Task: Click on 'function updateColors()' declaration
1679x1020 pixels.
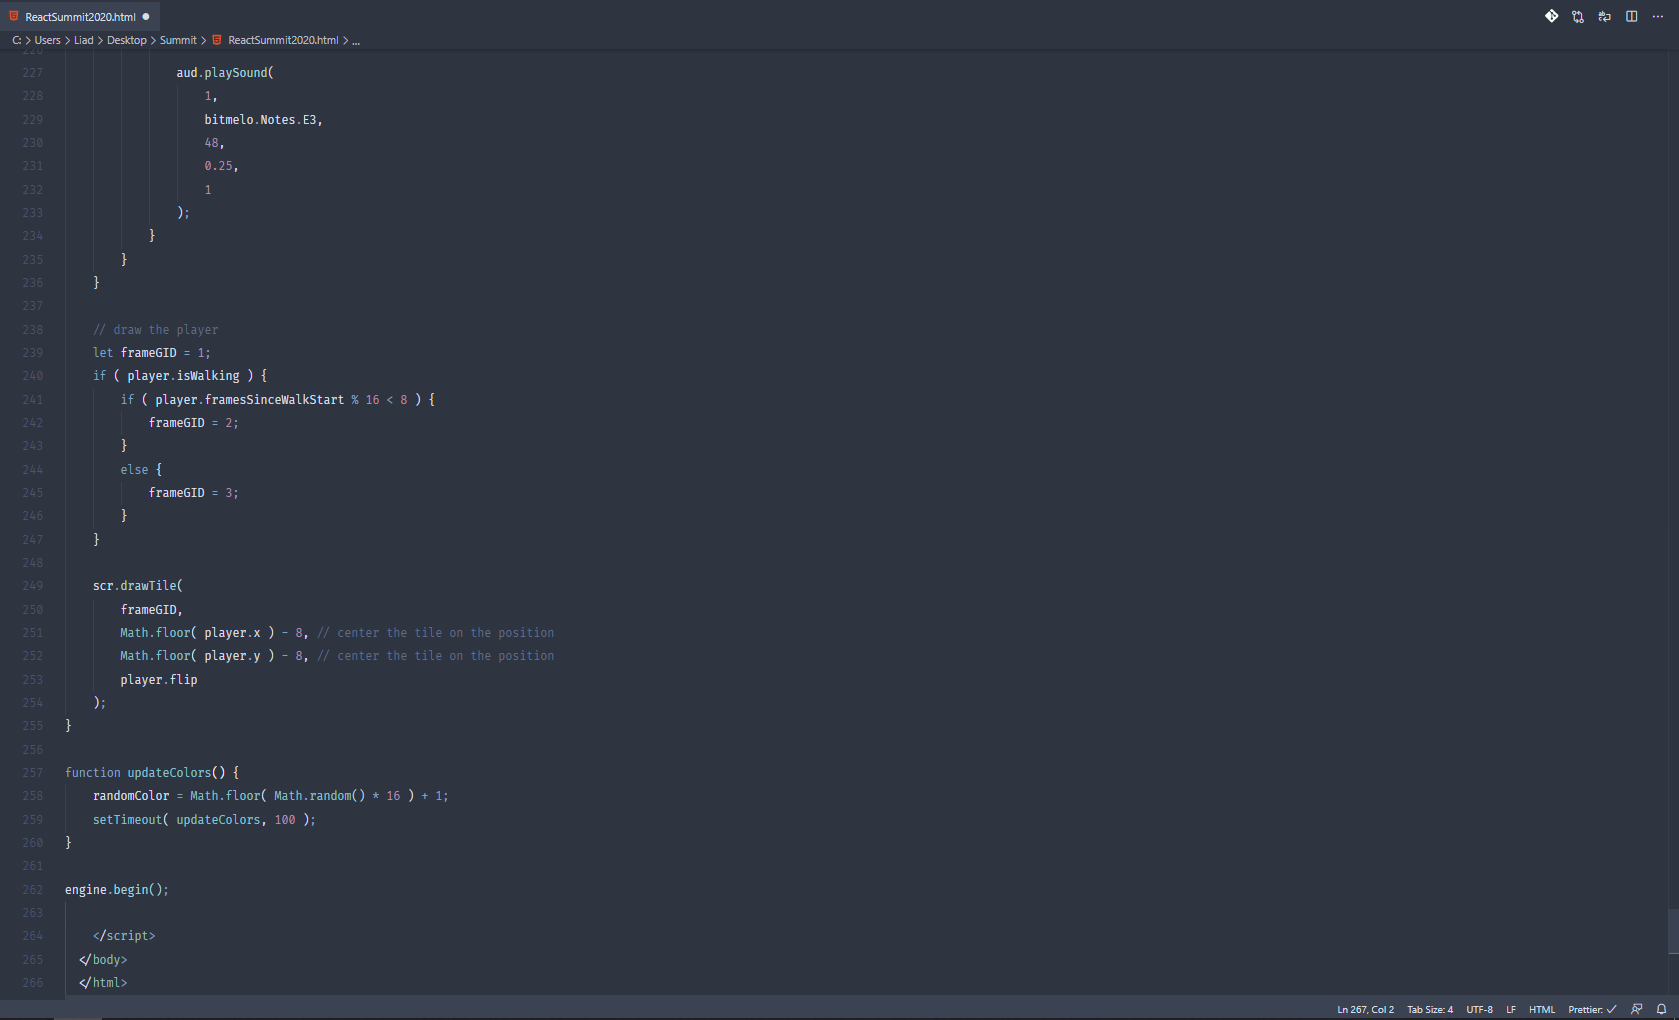Action: 152,773
